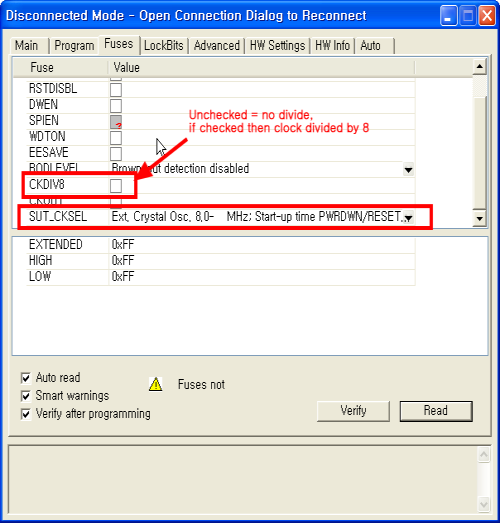Select the EESAVE fuse name
The height and width of the screenshot is (523, 500).
[x=49, y=153]
